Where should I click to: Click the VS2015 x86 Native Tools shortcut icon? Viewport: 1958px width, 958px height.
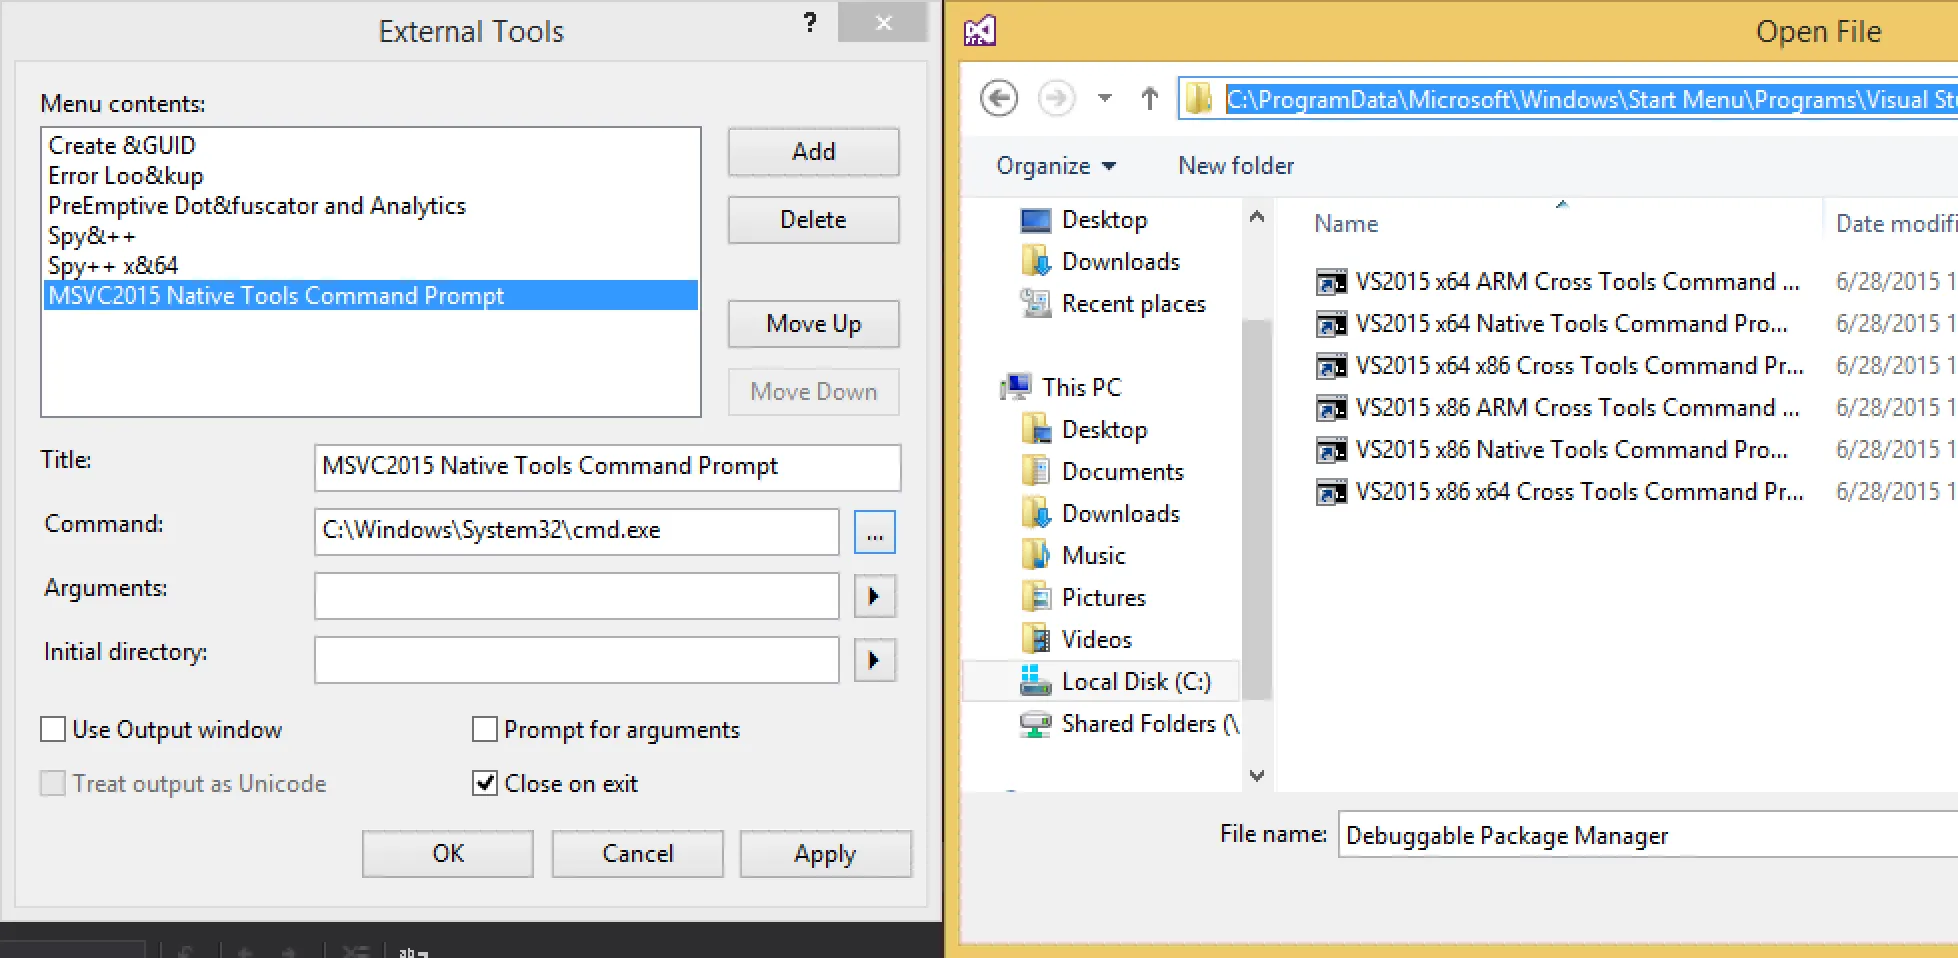(1331, 450)
